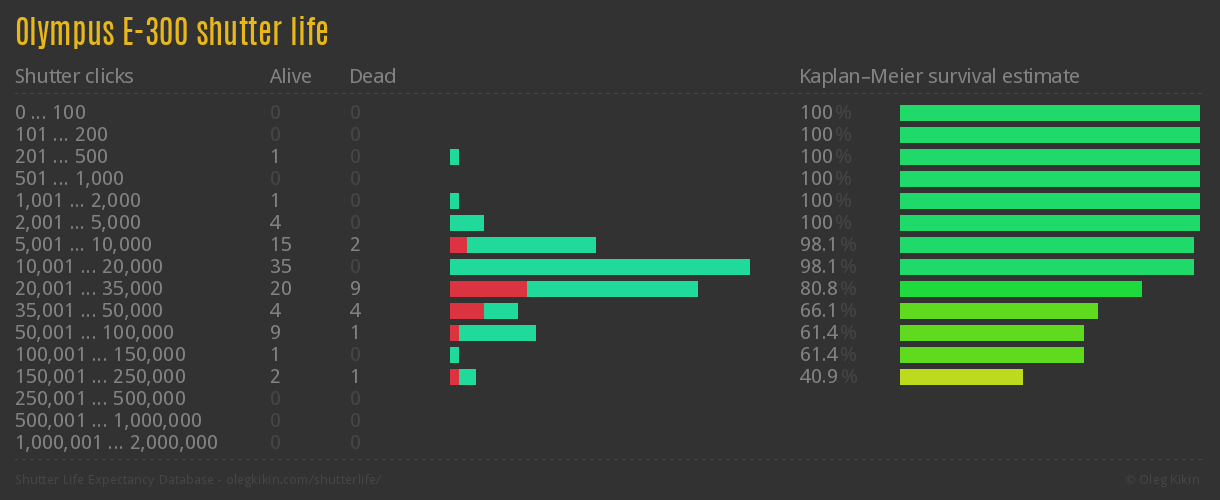
Task: Click the "Kaplan–Meier survival estimate" heading
Action: 939,76
